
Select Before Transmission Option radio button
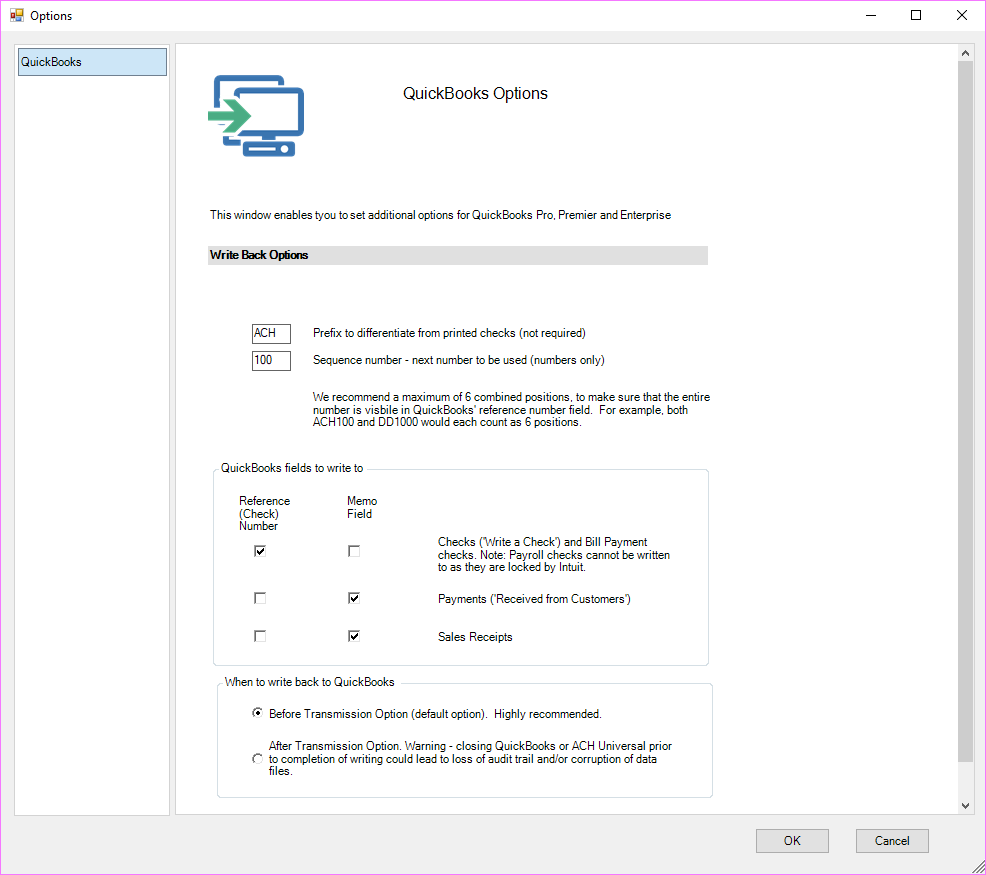tap(257, 713)
